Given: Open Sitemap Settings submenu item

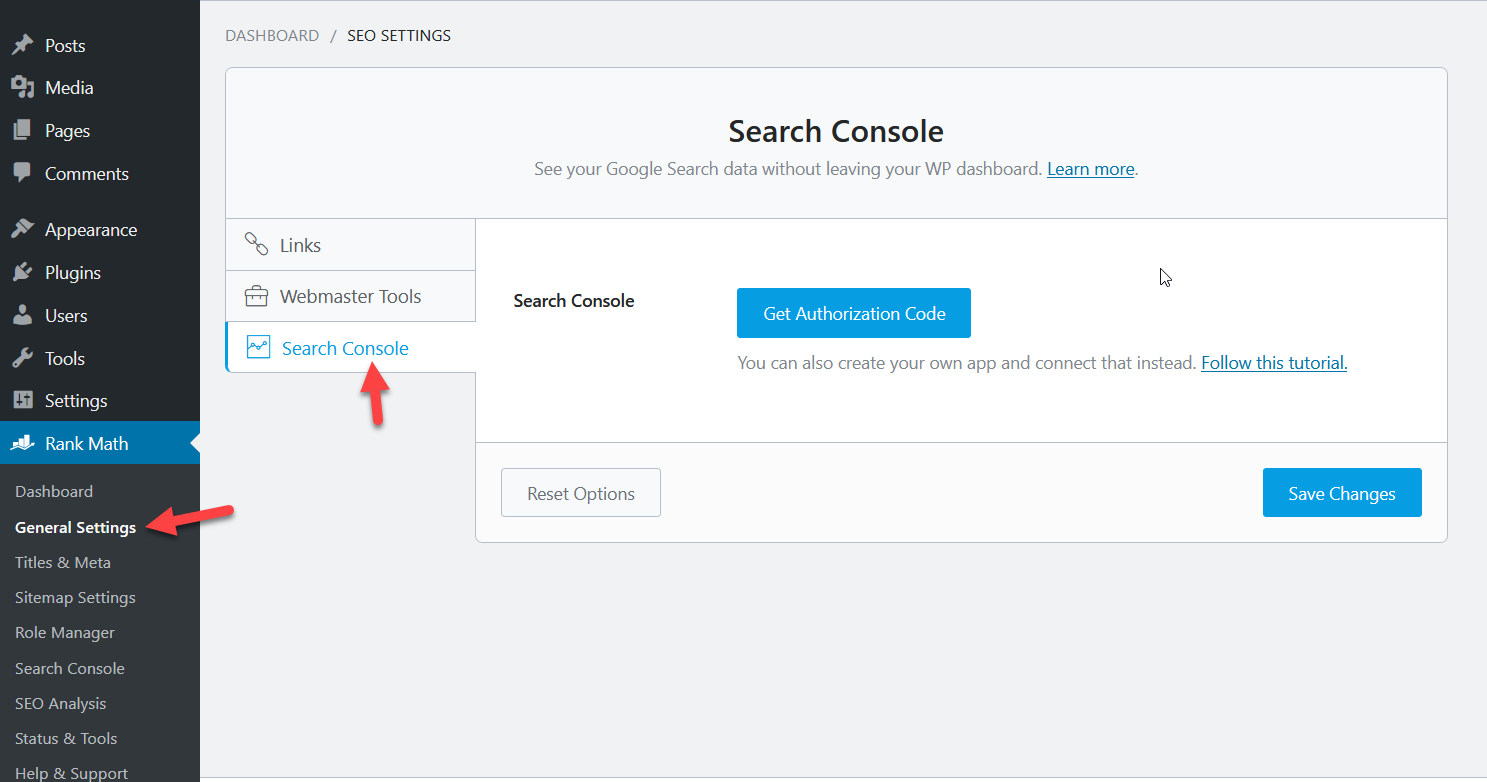Looking at the screenshot, I should point(75,597).
